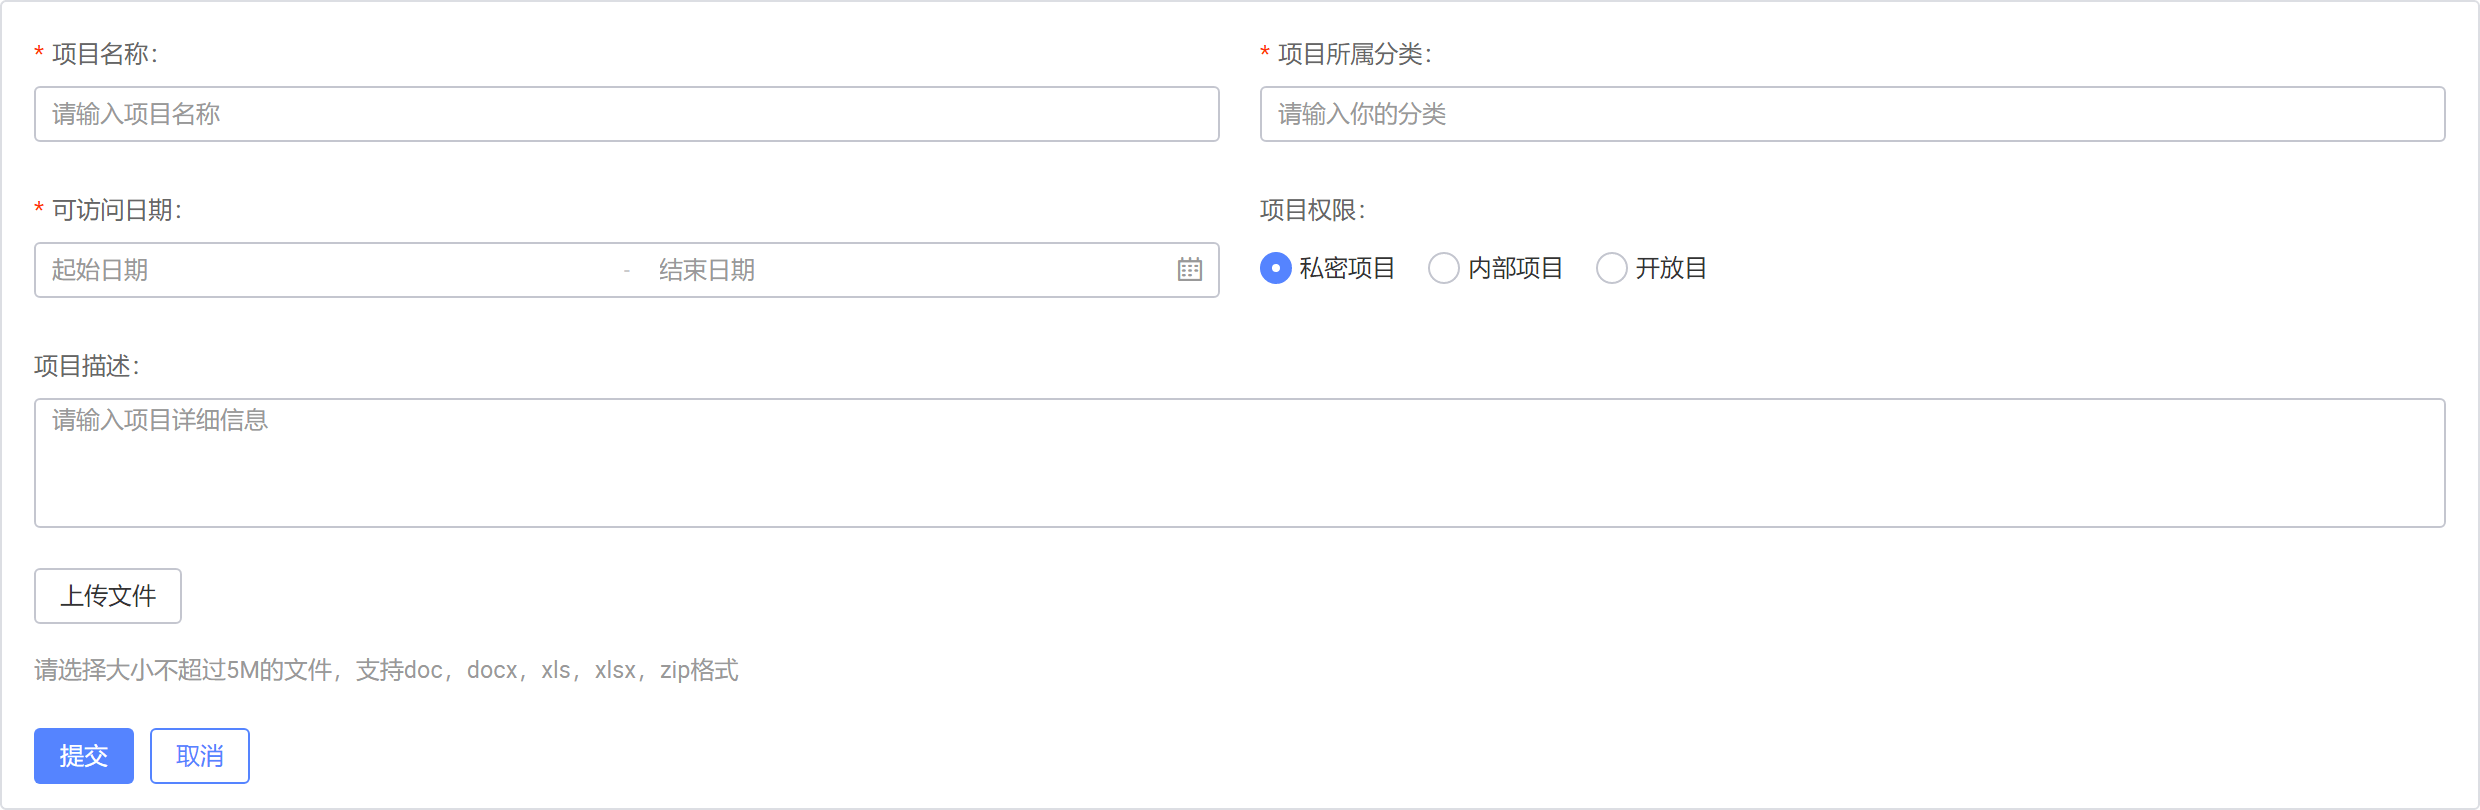Focus the 请输入你的分类 input field
Screen dimensions: 2480x810
(x=1852, y=114)
